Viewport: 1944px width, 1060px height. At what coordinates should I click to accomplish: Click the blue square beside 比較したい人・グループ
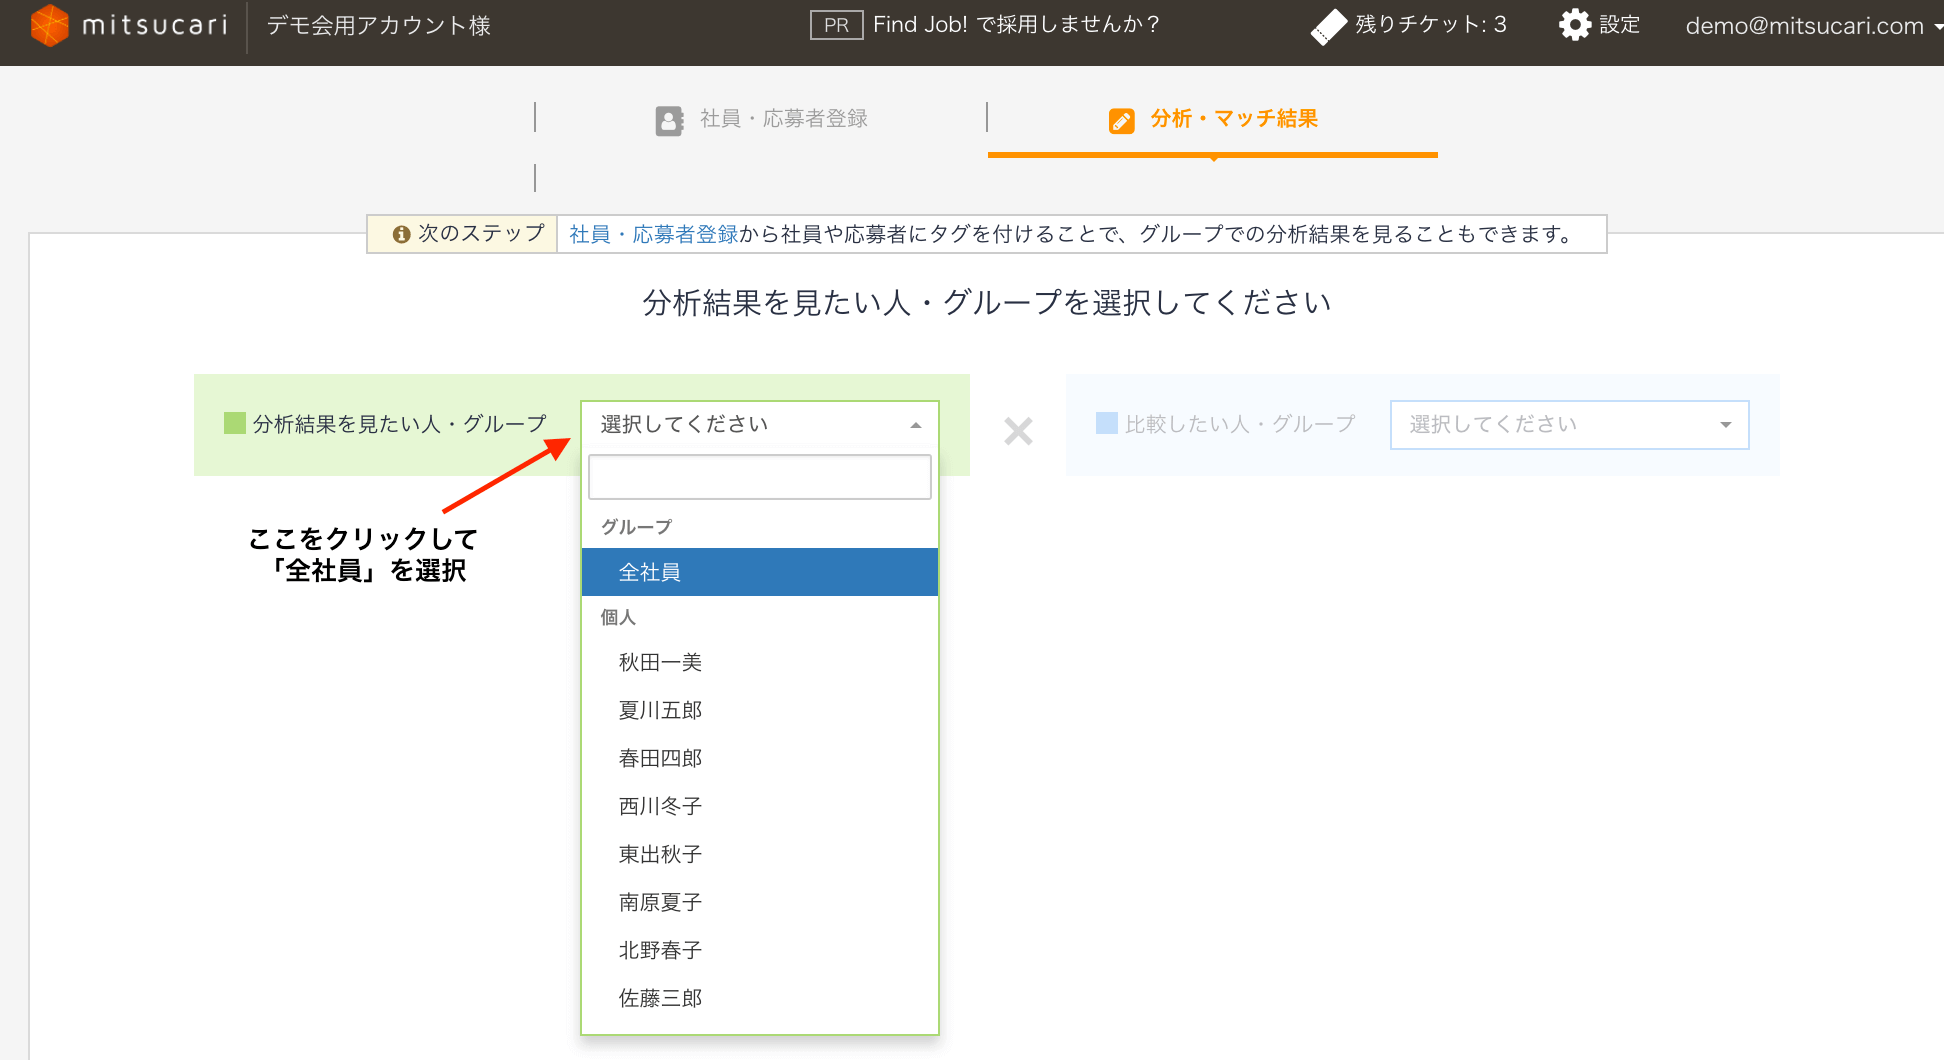[1106, 423]
